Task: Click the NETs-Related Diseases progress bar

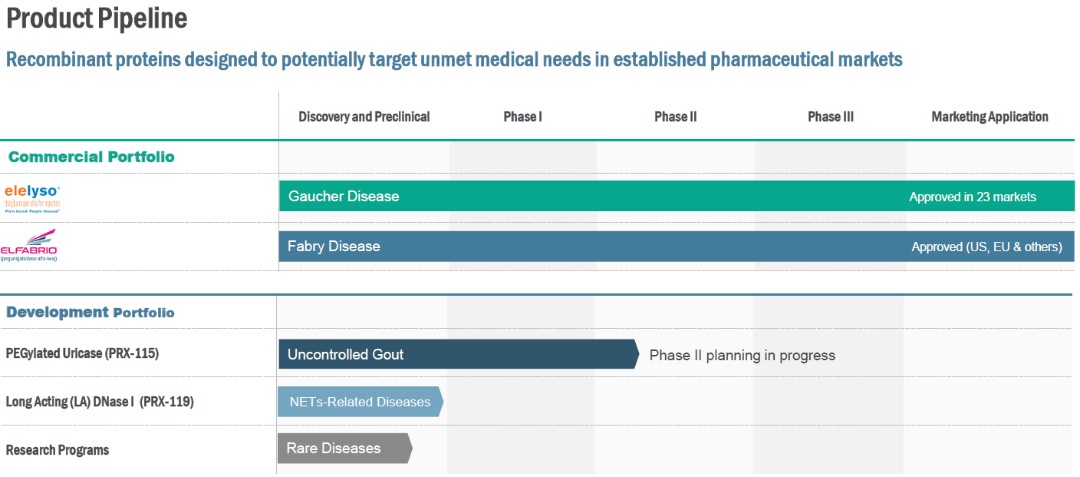Action: 360,402
